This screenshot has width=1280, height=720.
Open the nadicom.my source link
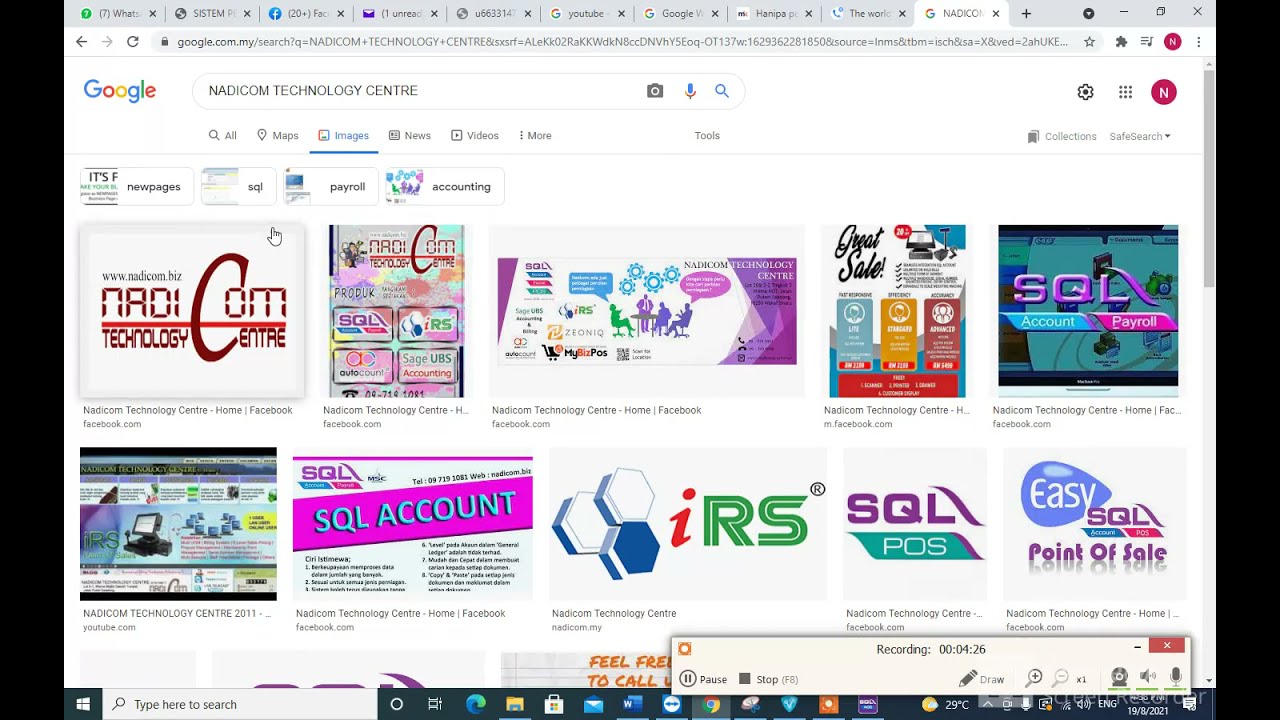(577, 628)
